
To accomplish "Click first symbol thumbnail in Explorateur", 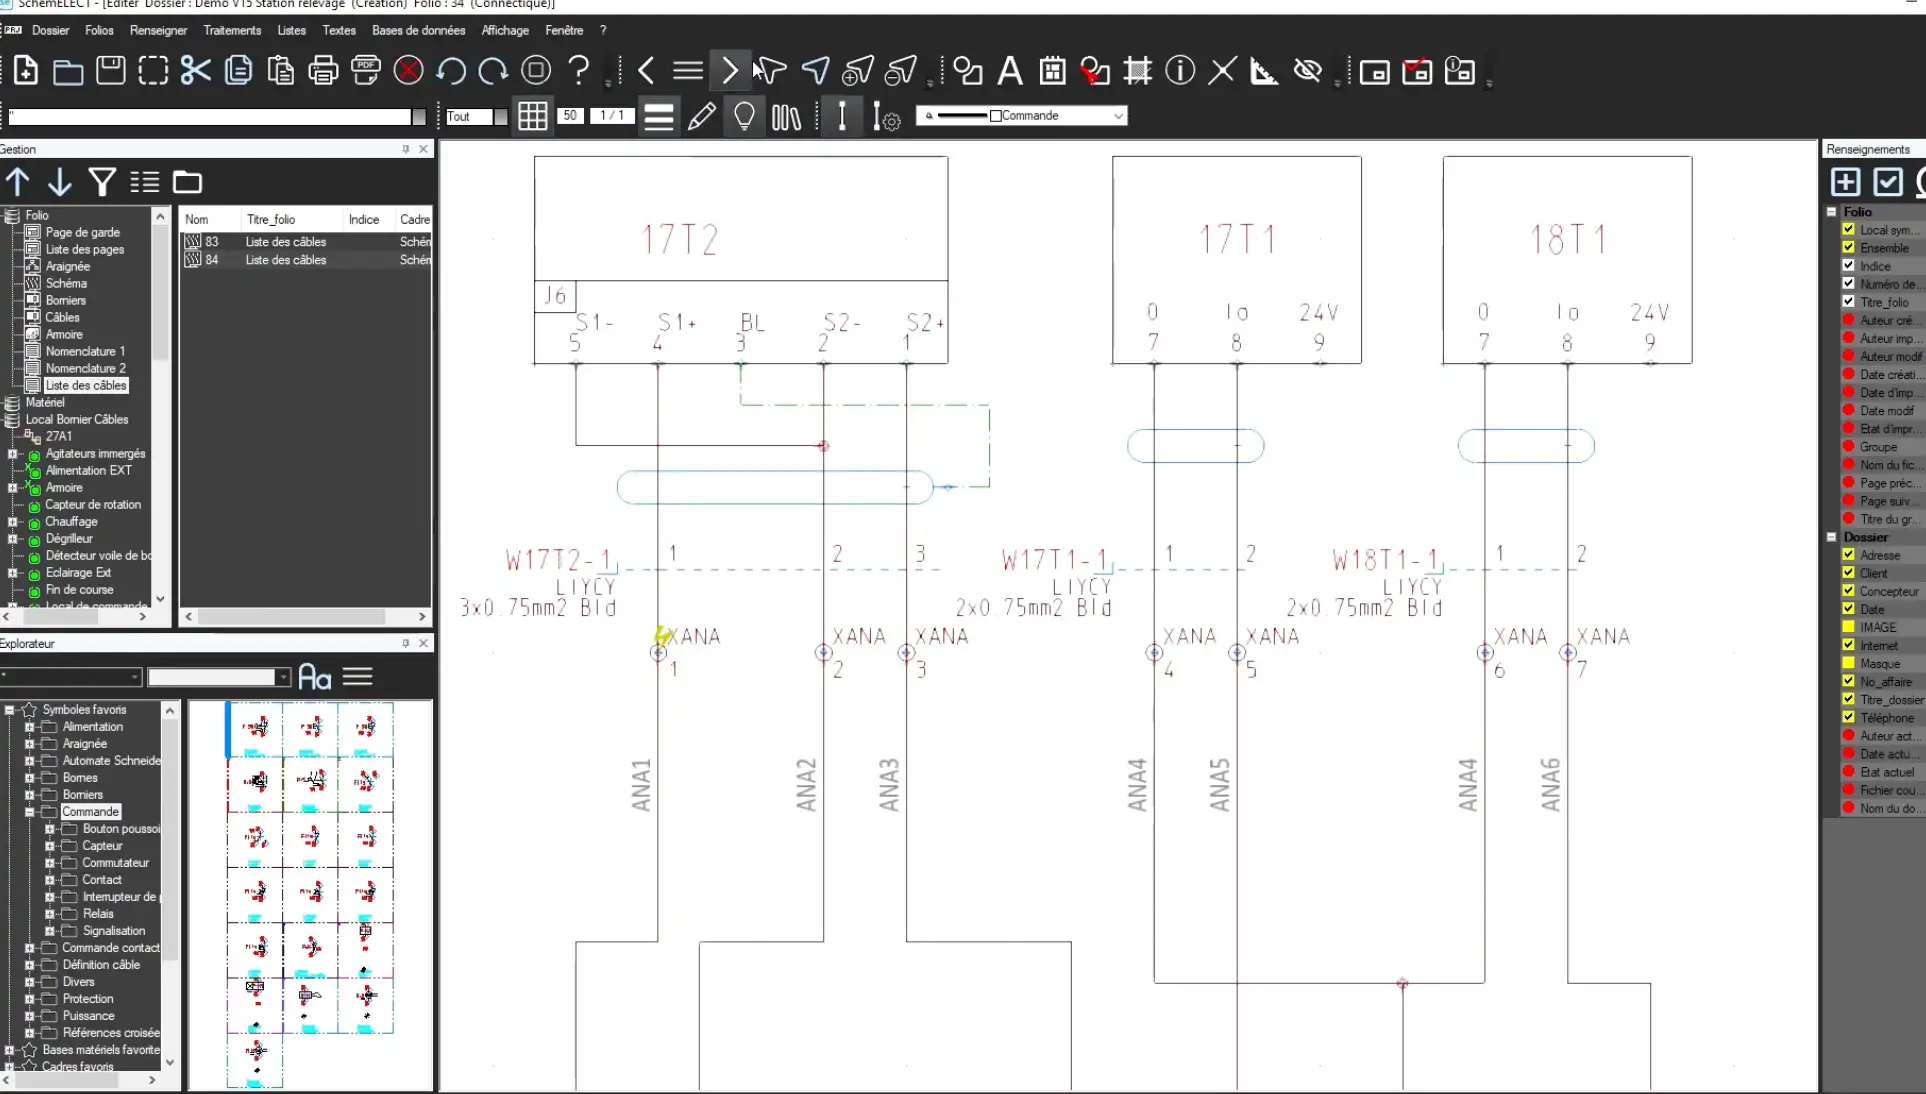I will point(256,728).
